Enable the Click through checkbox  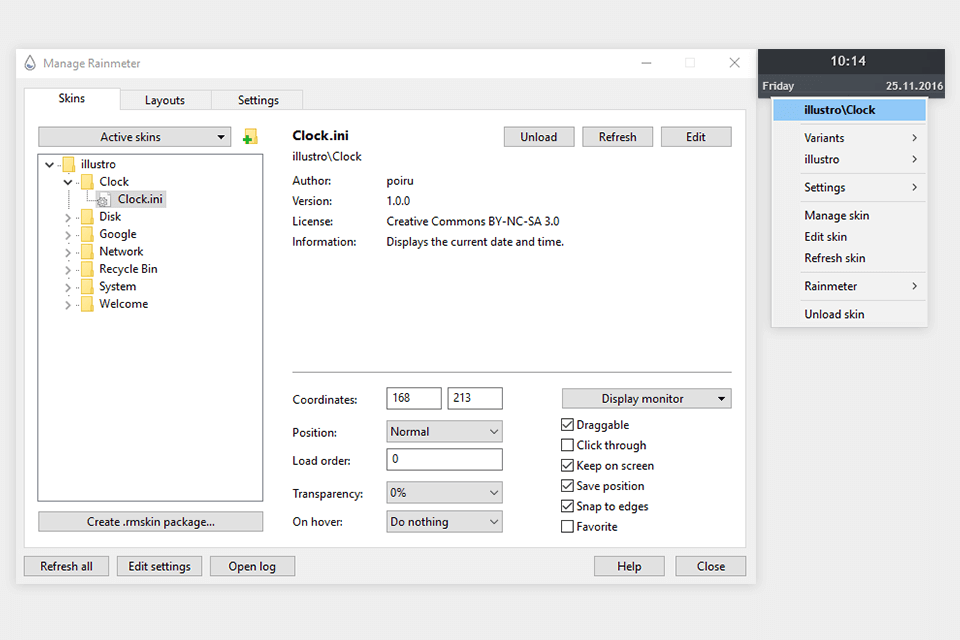click(x=568, y=445)
